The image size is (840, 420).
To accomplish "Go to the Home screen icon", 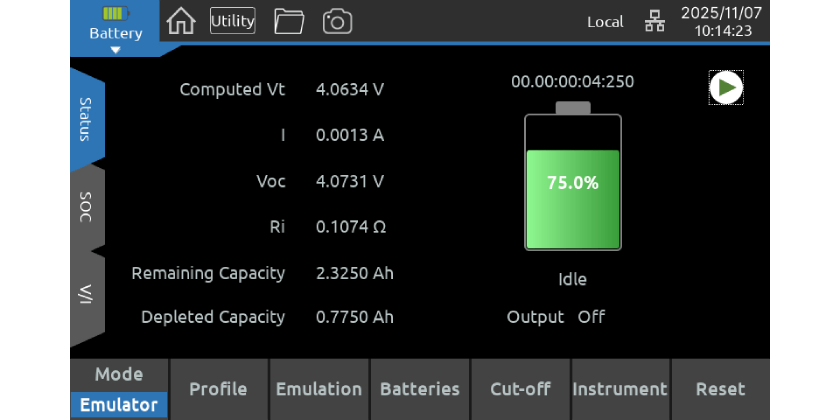I will 181,21.
